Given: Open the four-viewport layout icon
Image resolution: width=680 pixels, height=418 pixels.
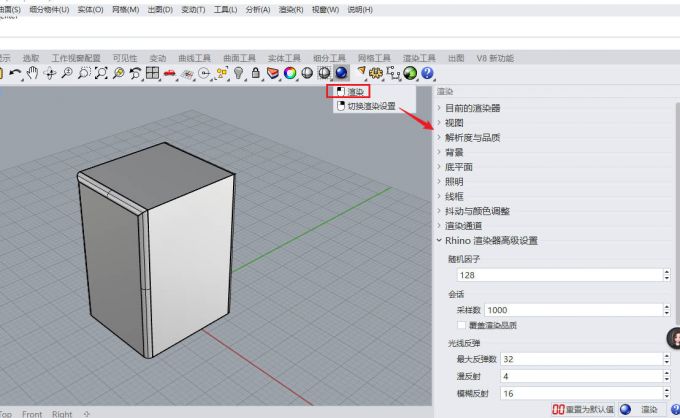Looking at the screenshot, I should coord(152,73).
